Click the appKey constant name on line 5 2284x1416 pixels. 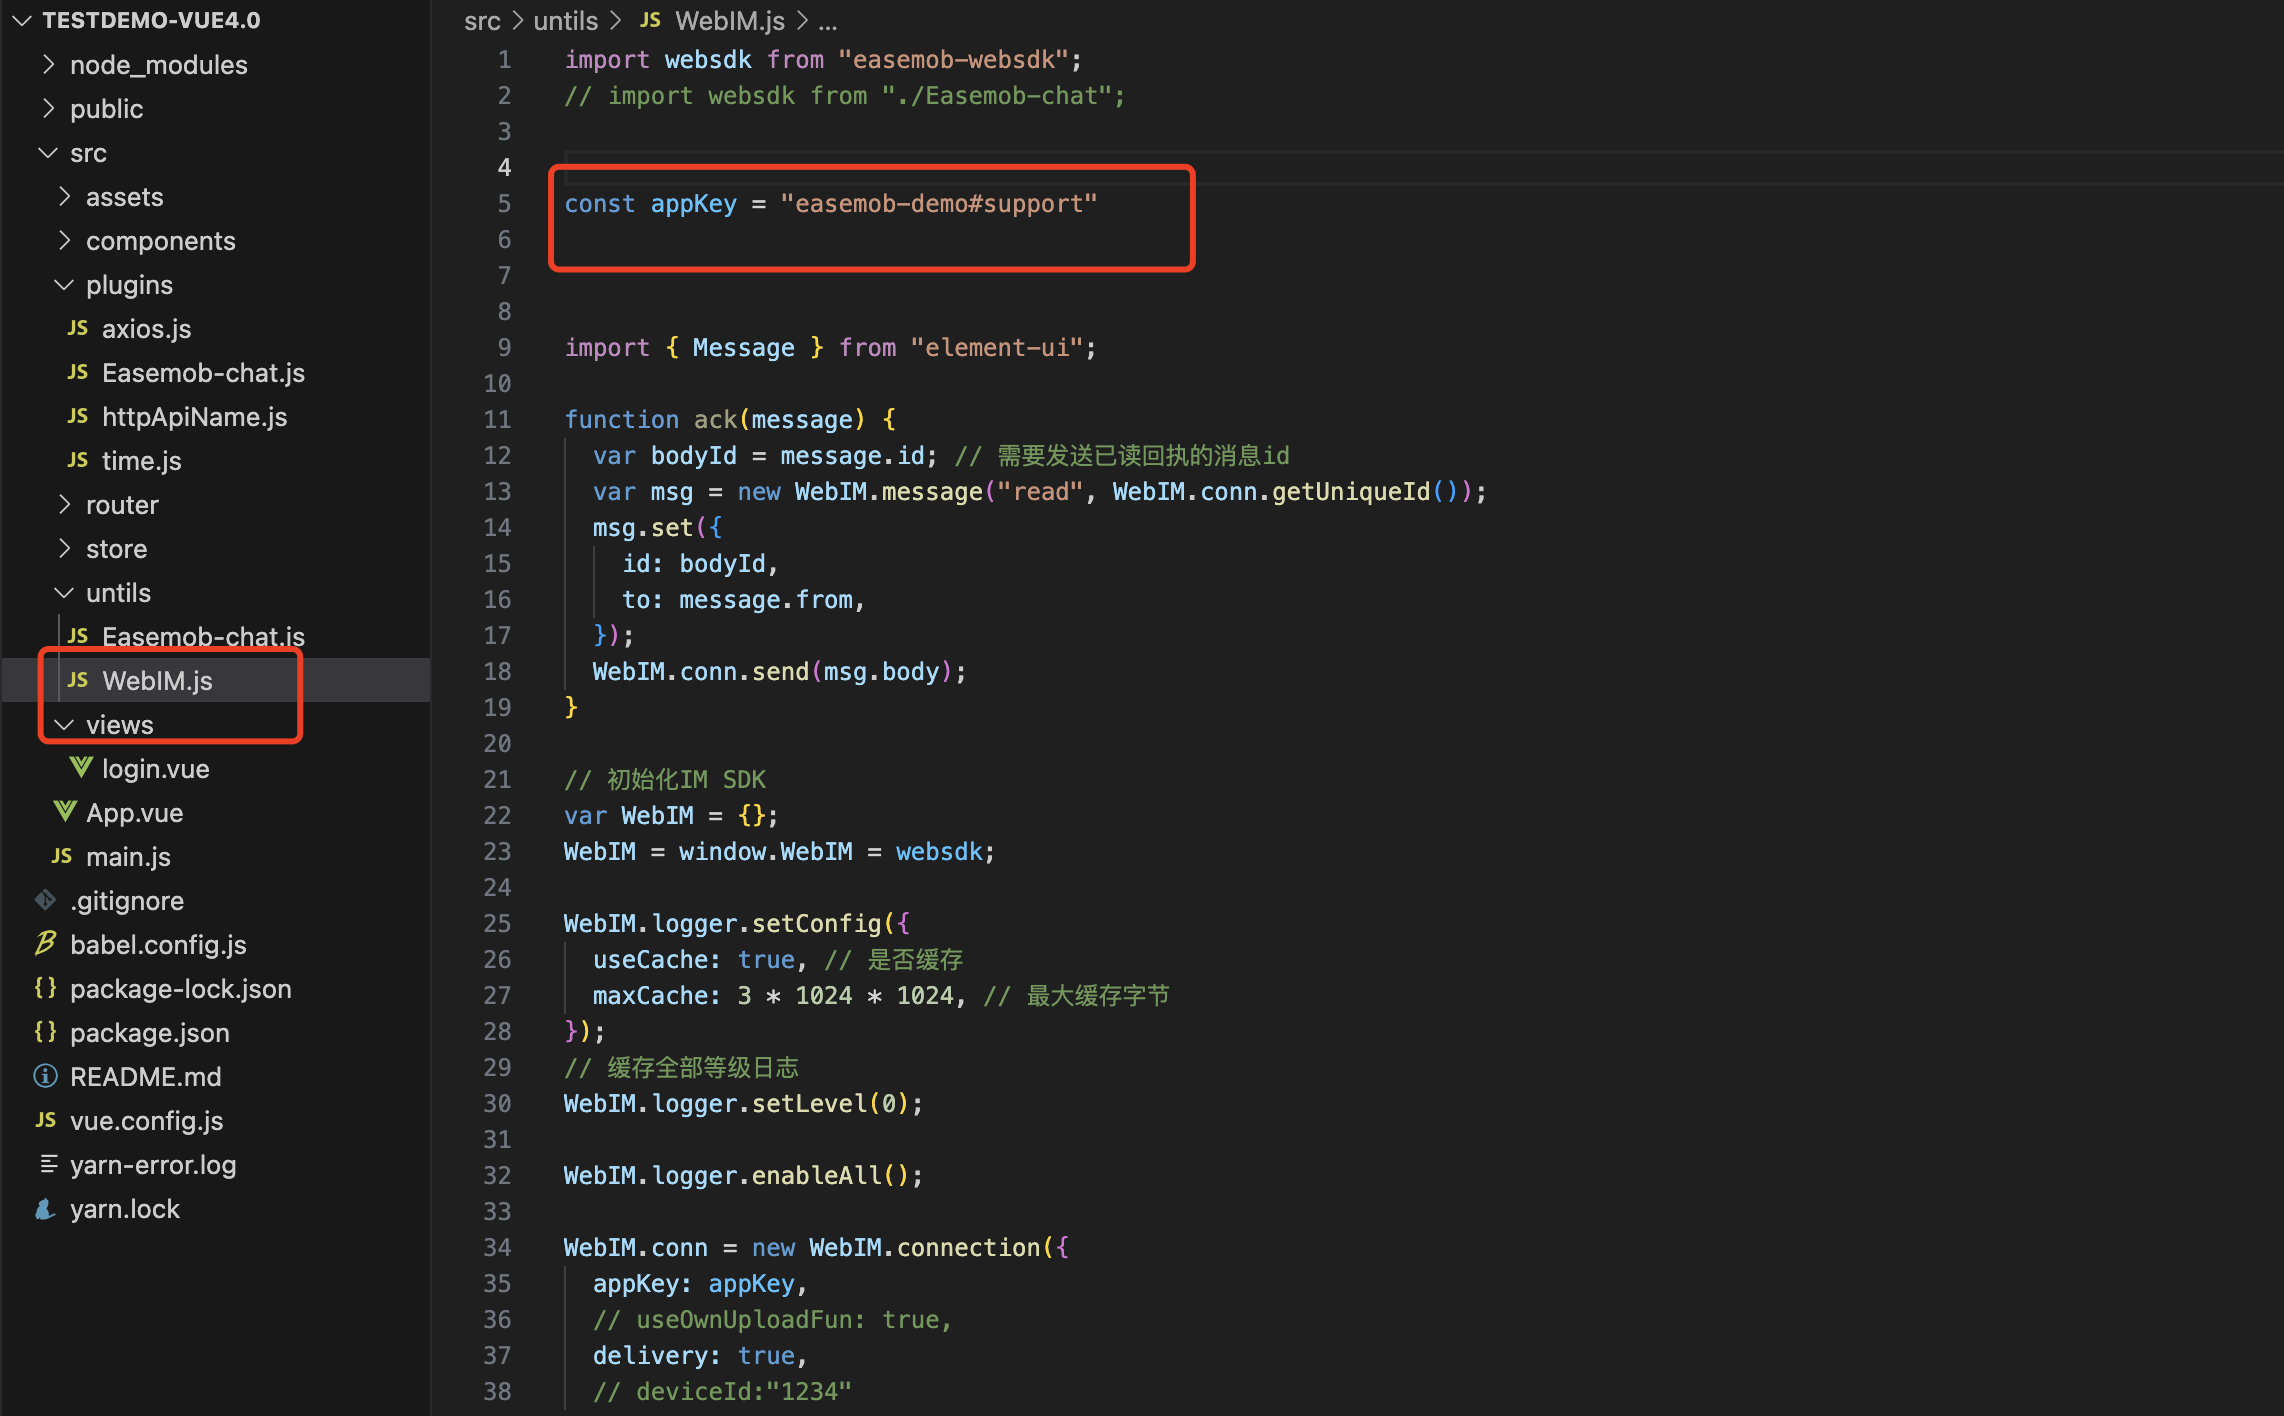(x=693, y=204)
